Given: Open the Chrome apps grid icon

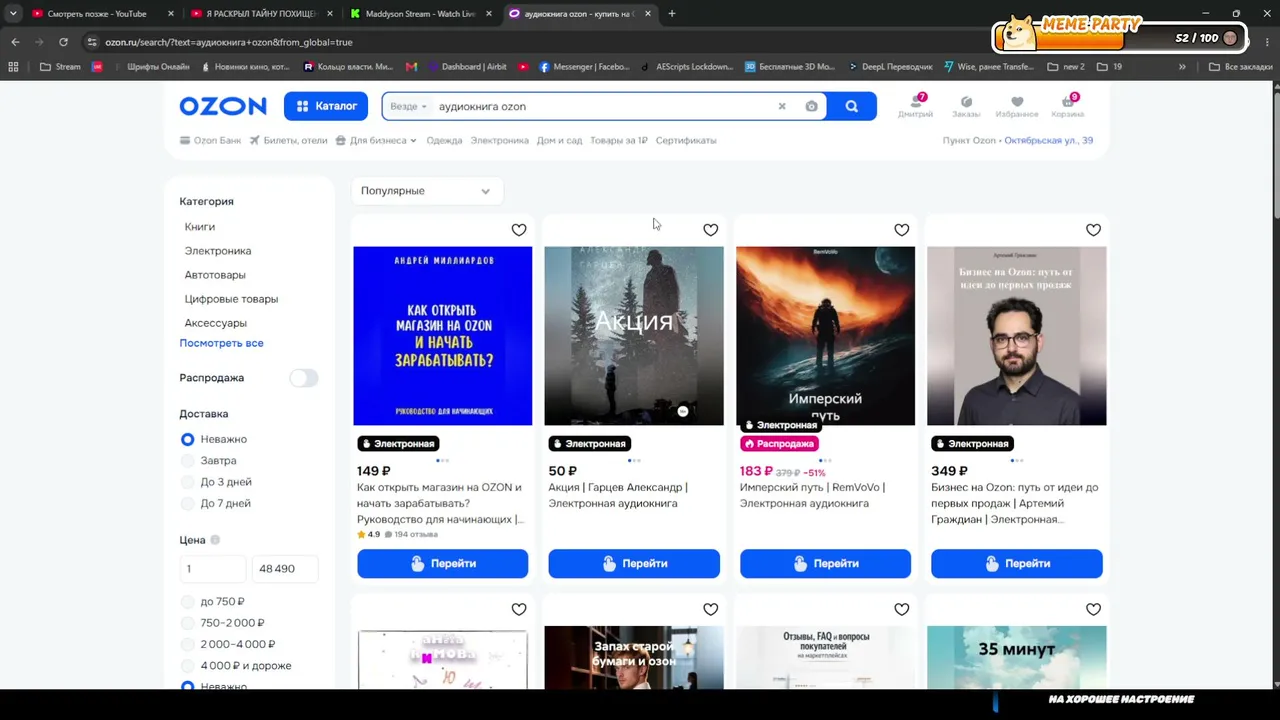Looking at the screenshot, I should 13,67.
